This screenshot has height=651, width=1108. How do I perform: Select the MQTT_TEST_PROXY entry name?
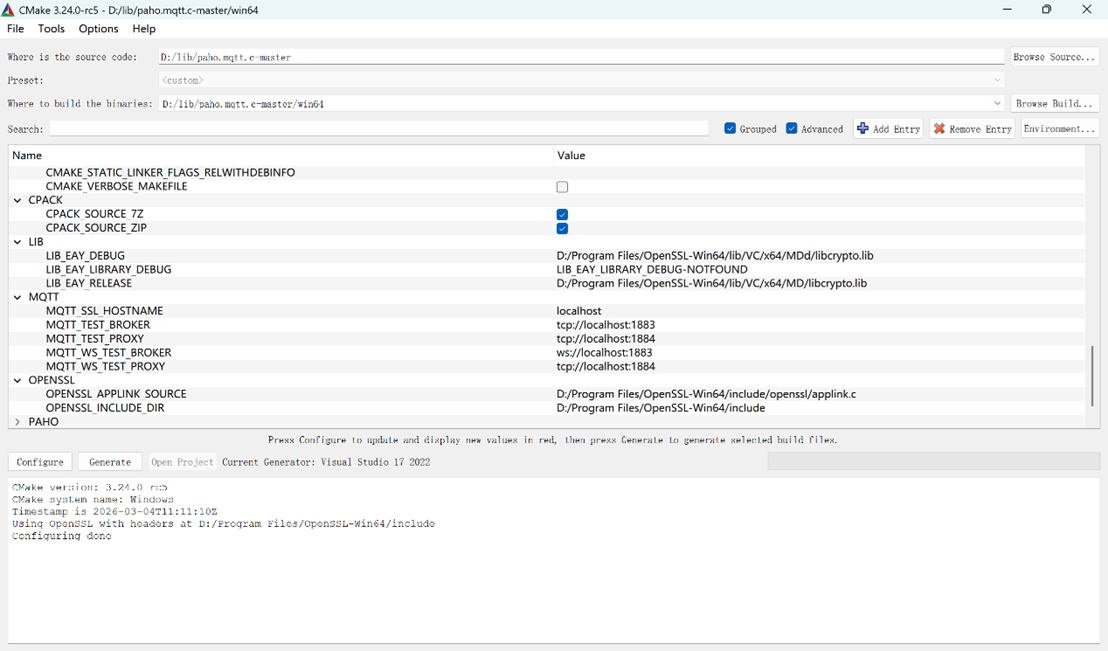(x=95, y=339)
